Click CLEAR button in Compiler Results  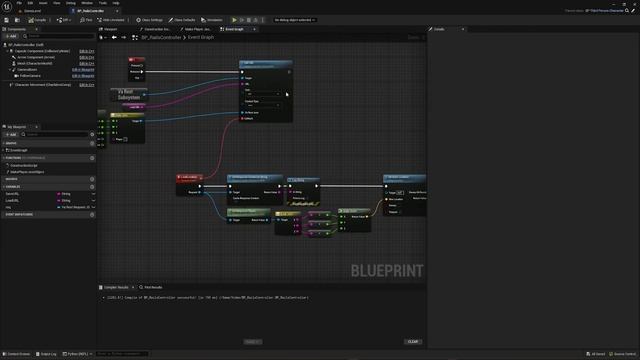(x=413, y=342)
